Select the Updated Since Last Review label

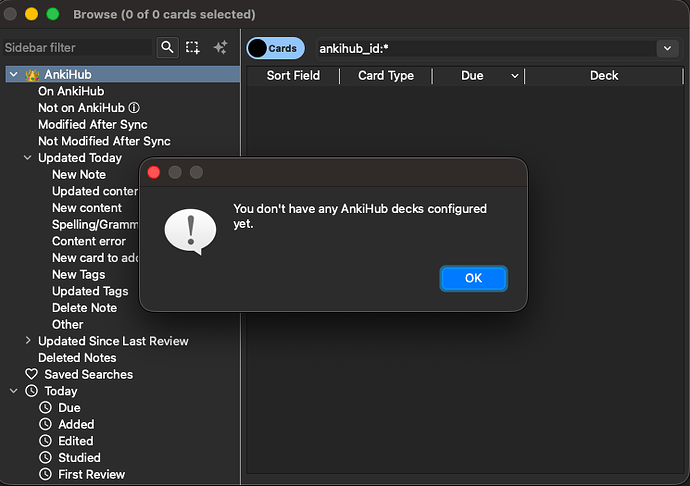(x=113, y=341)
